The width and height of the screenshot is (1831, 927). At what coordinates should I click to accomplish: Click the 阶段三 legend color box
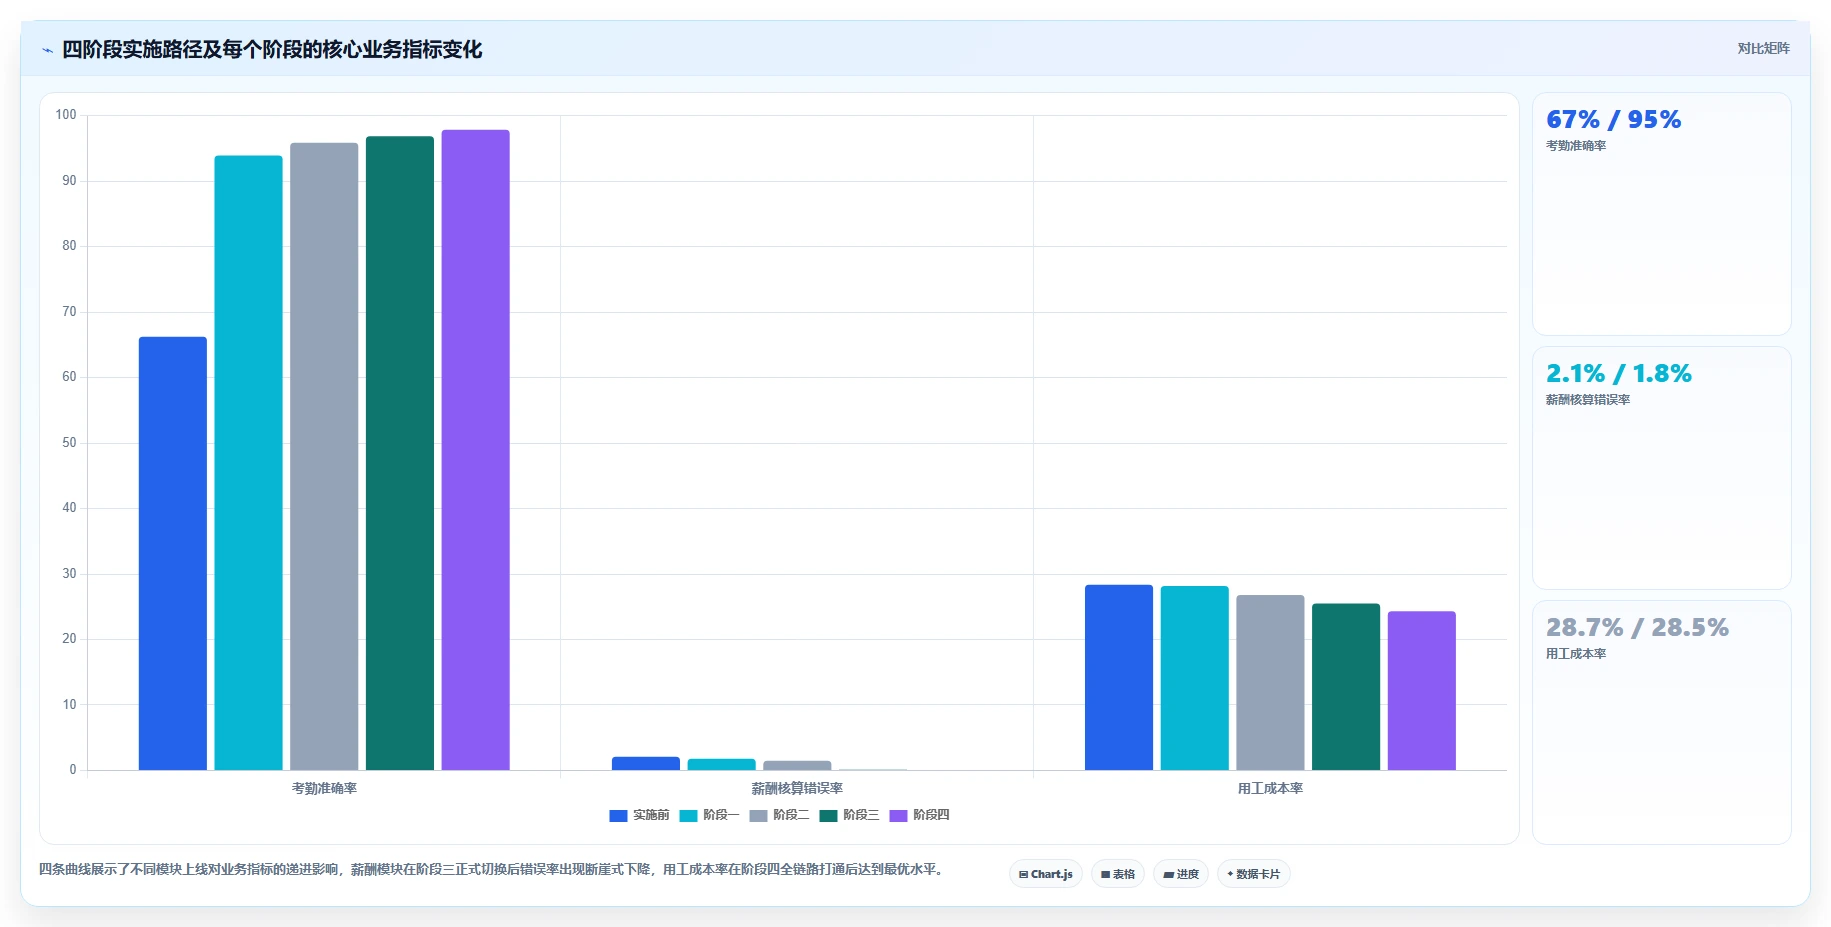tap(828, 815)
